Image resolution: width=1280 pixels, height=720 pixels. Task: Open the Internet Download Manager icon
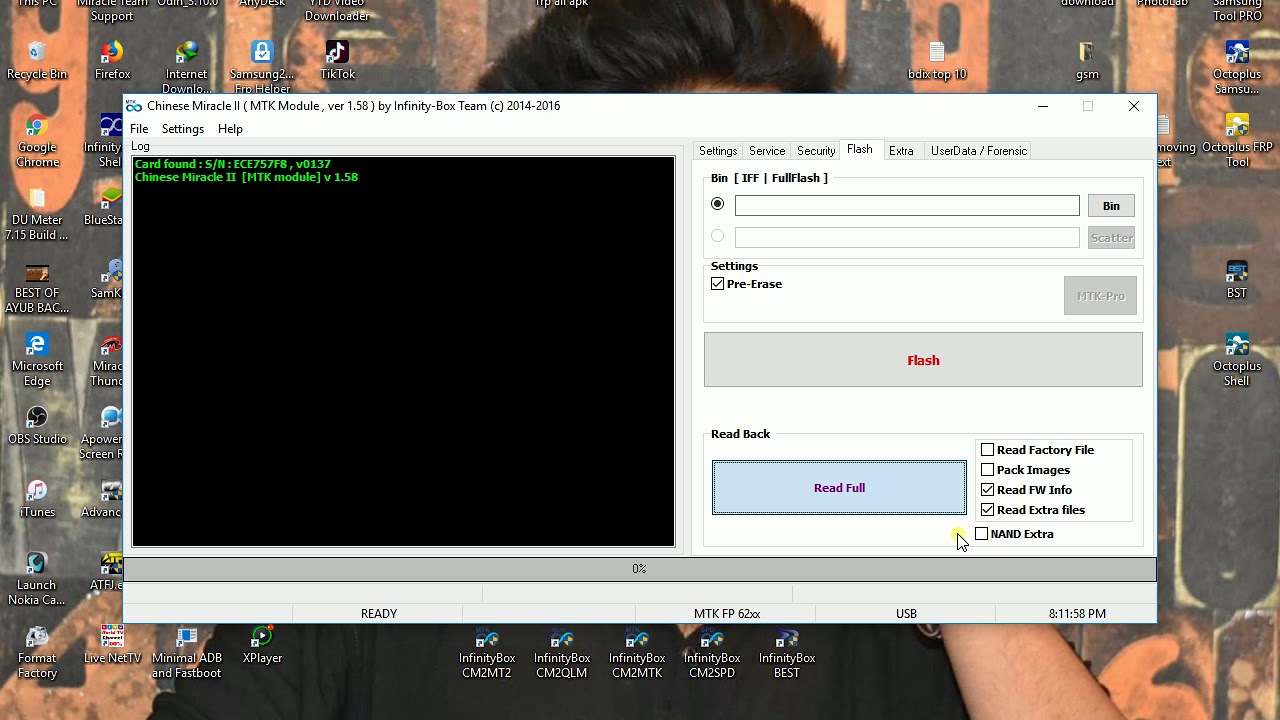coord(187,68)
